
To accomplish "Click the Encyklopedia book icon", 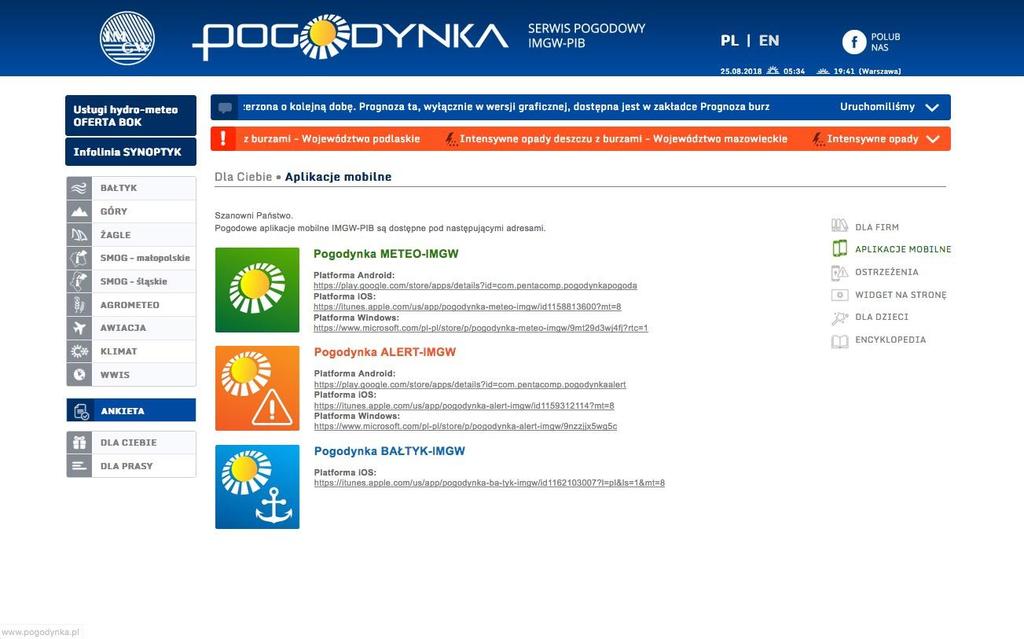I will tap(840, 340).
